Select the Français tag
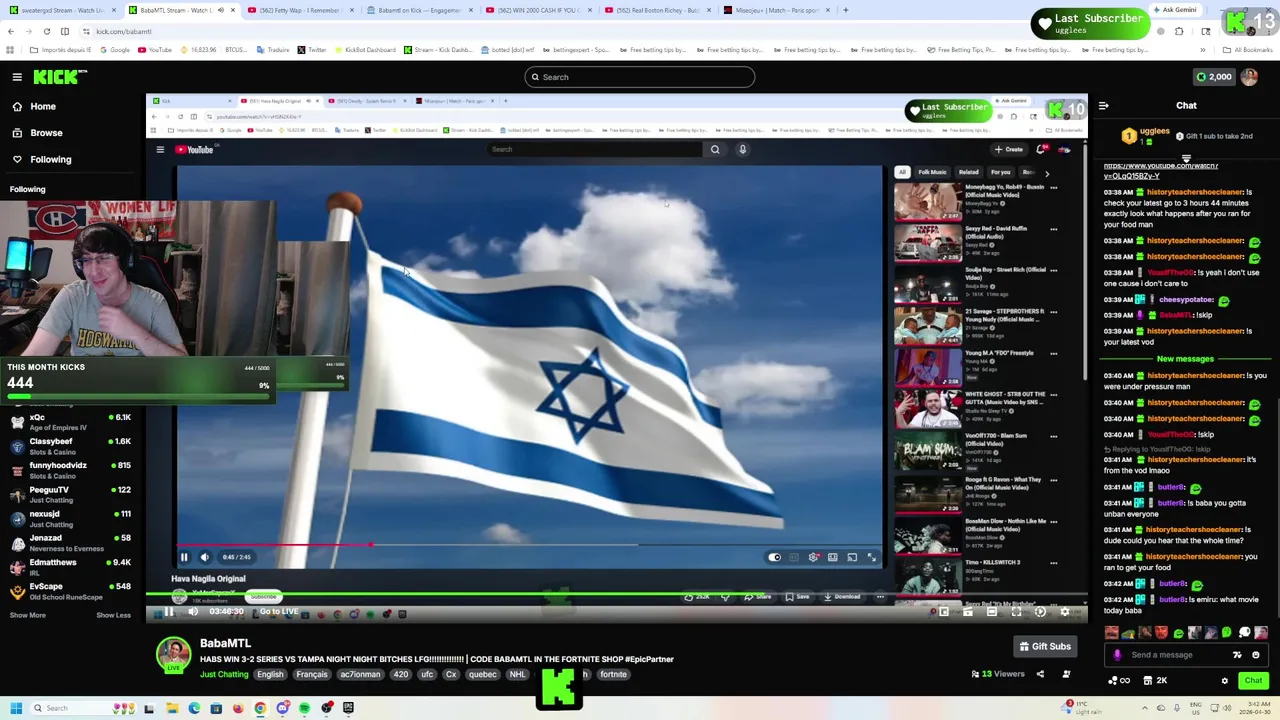The image size is (1280, 720). point(311,674)
